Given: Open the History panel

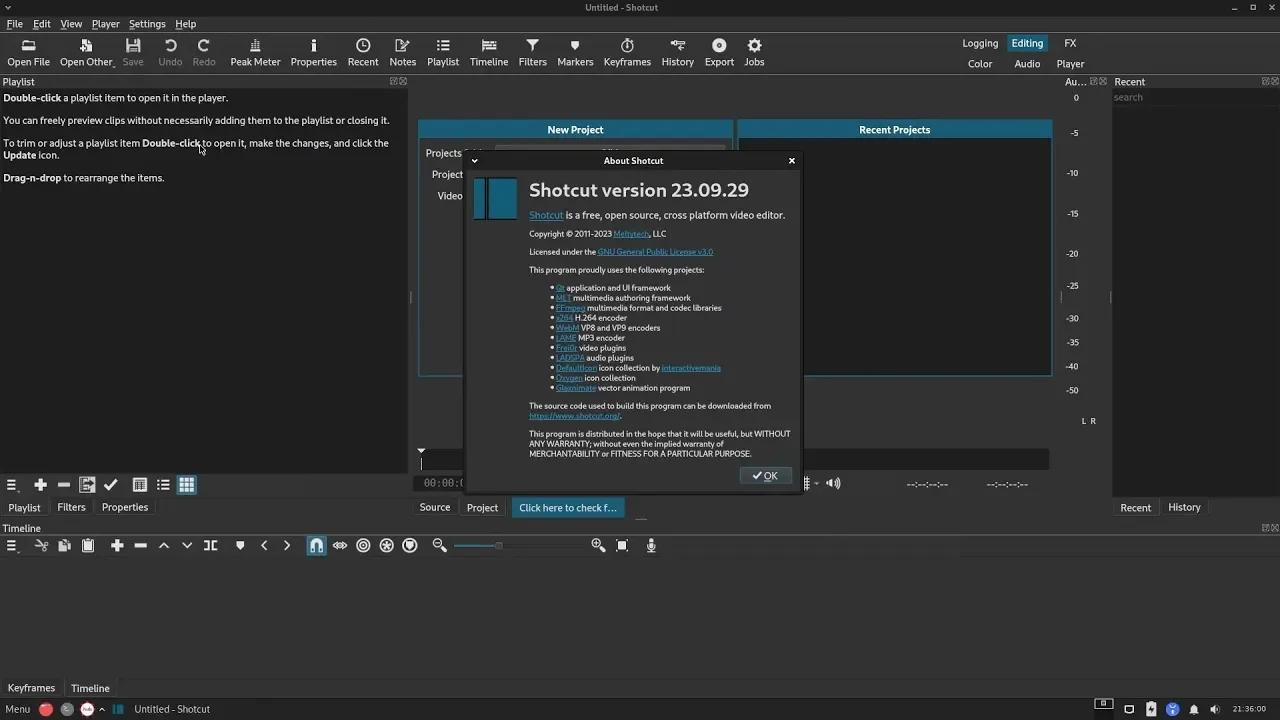Looking at the screenshot, I should point(677,52).
